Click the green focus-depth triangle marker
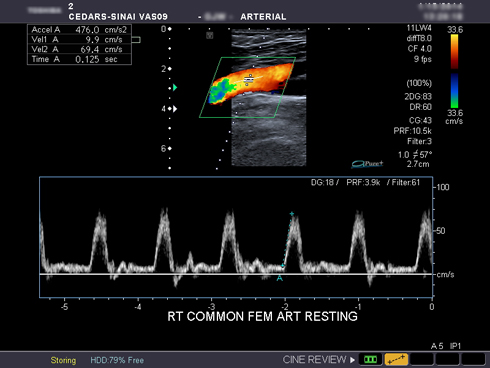The width and height of the screenshot is (490, 368). coord(175,88)
